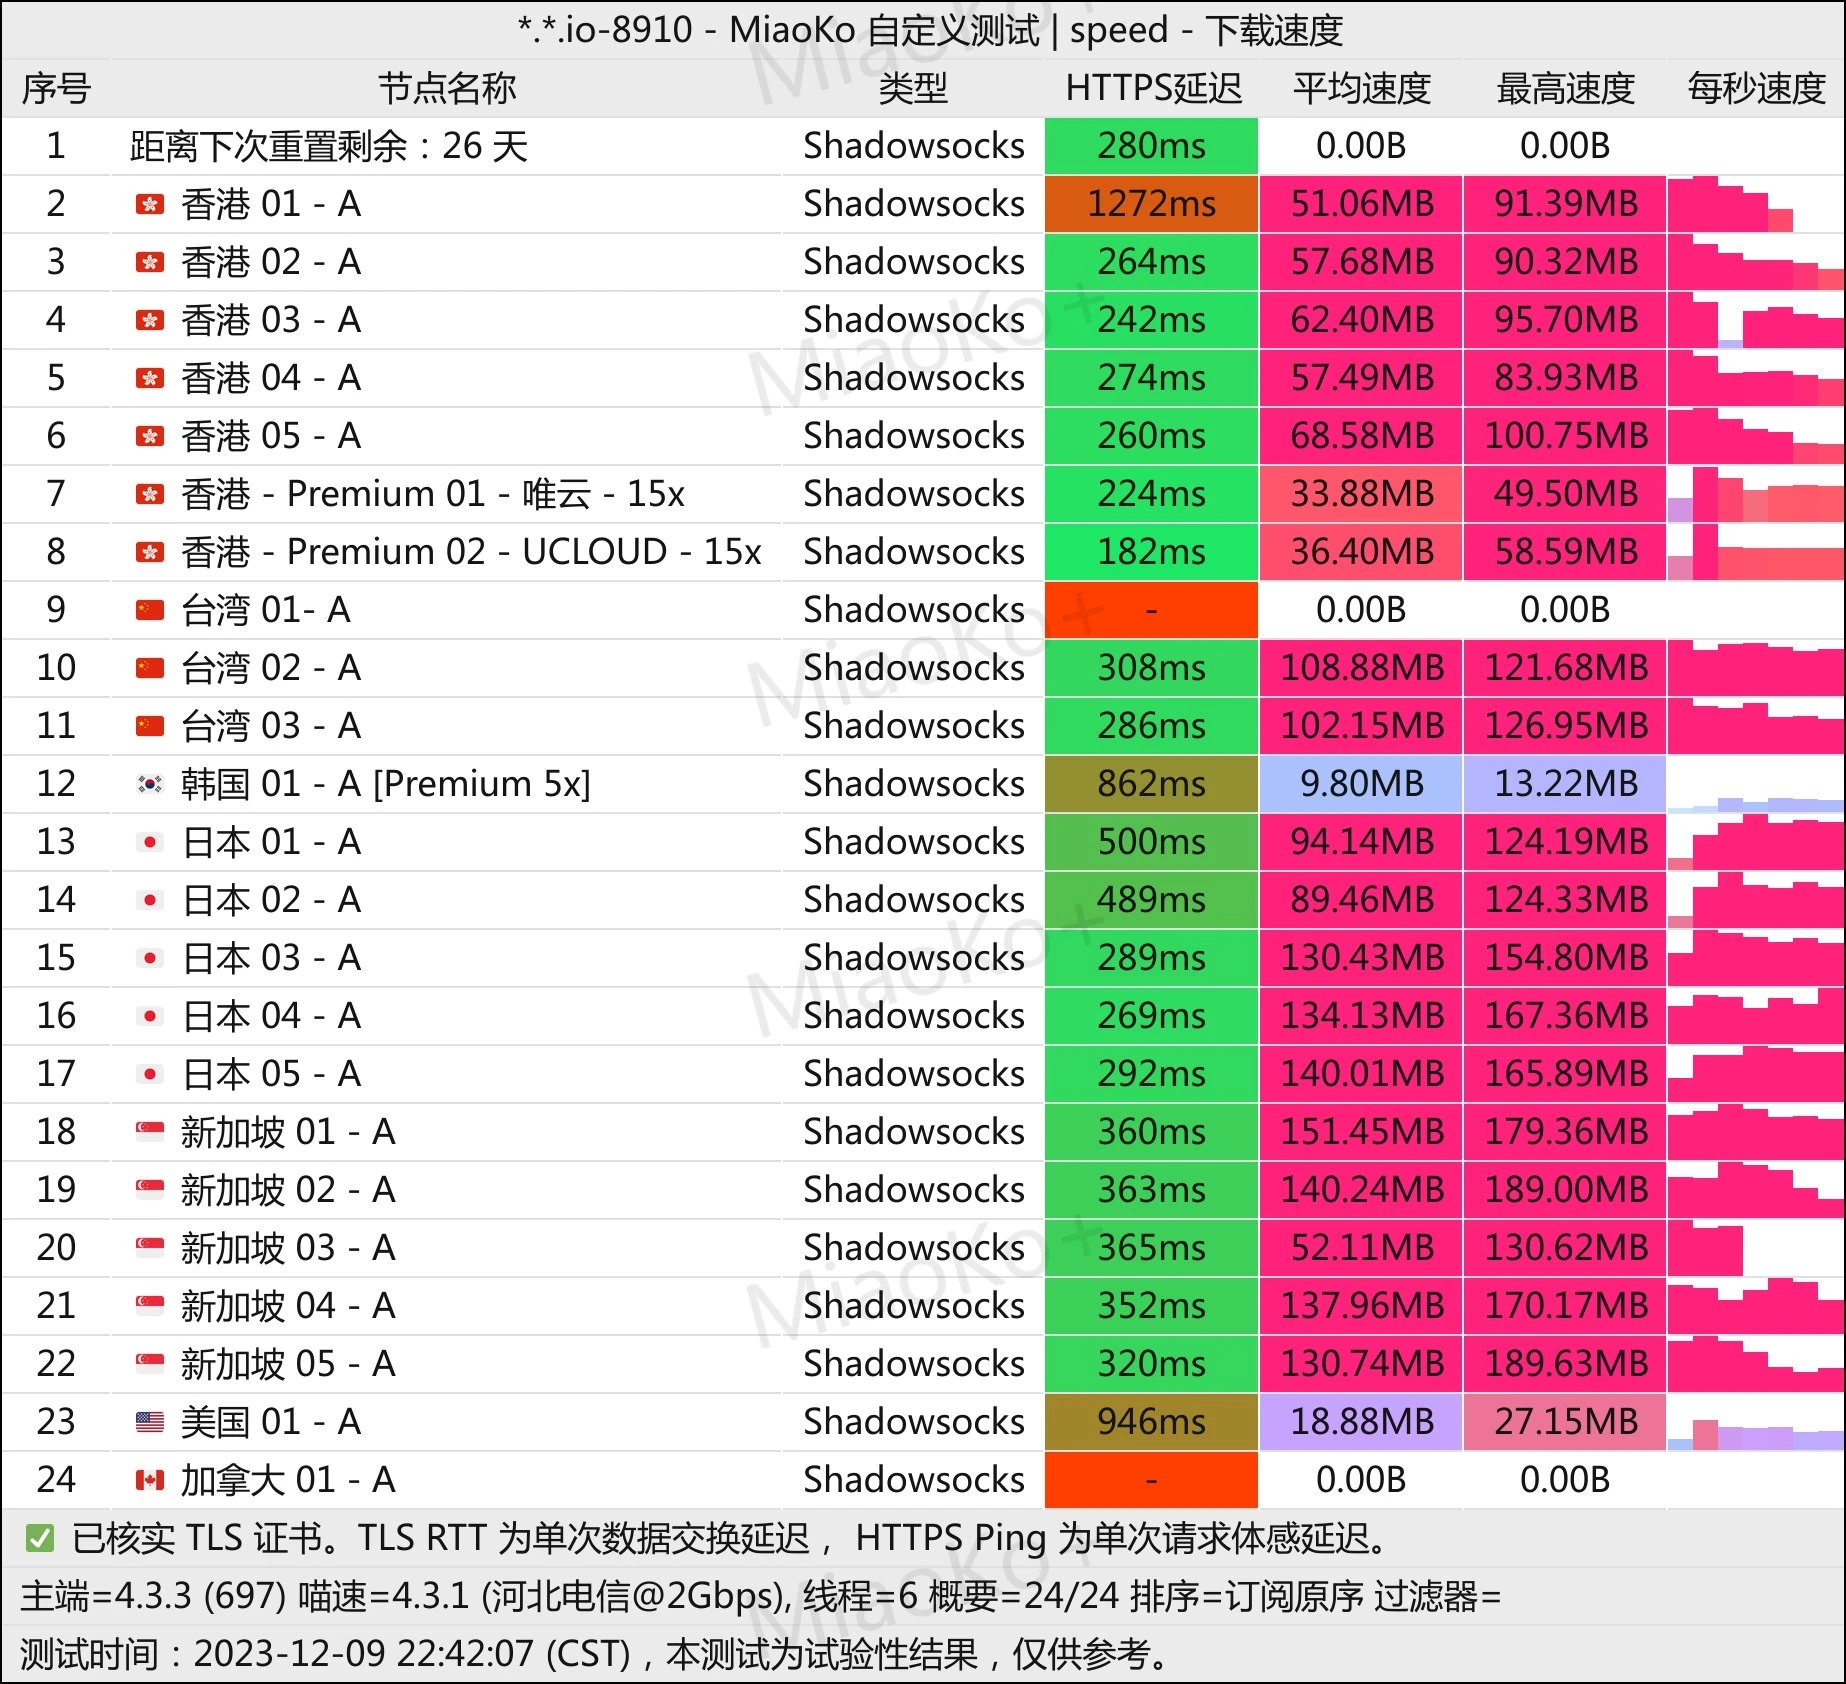Click the flag icon next to 台湾 02 - A
This screenshot has width=1846, height=1684.
pyautogui.click(x=150, y=668)
